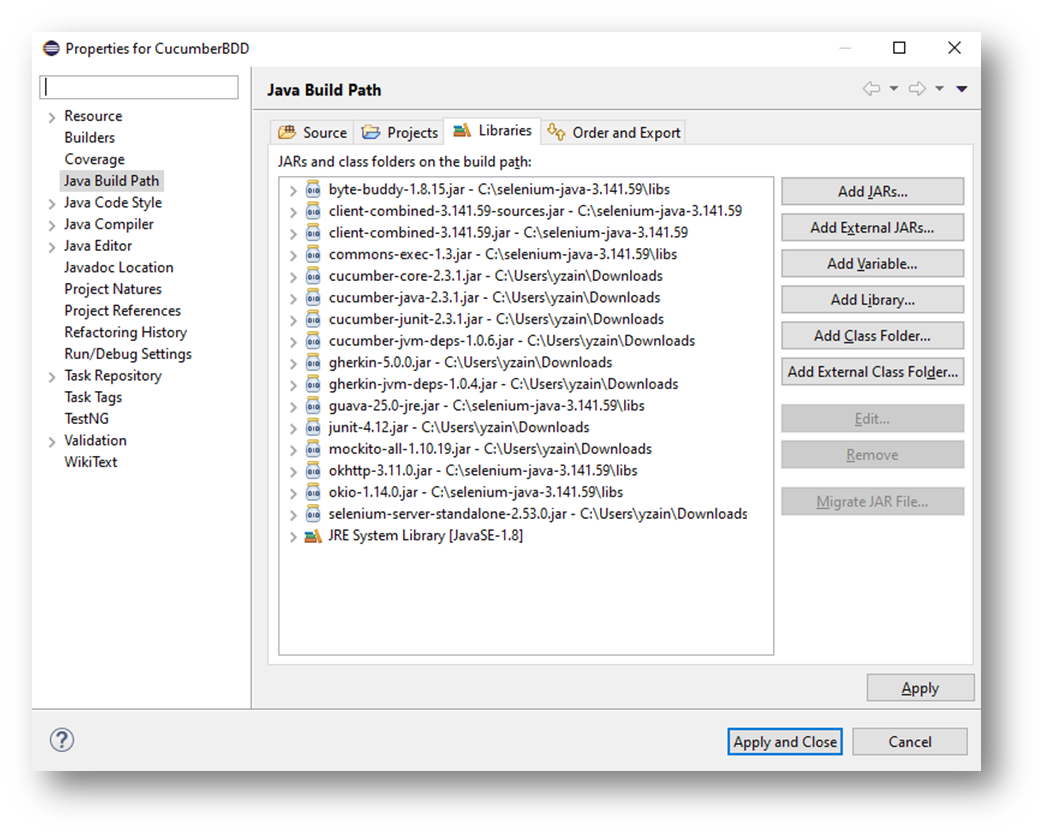Screen dimensions: 1046x836
Task: Click the junit-4.12.jar jar icon
Action: [313, 427]
